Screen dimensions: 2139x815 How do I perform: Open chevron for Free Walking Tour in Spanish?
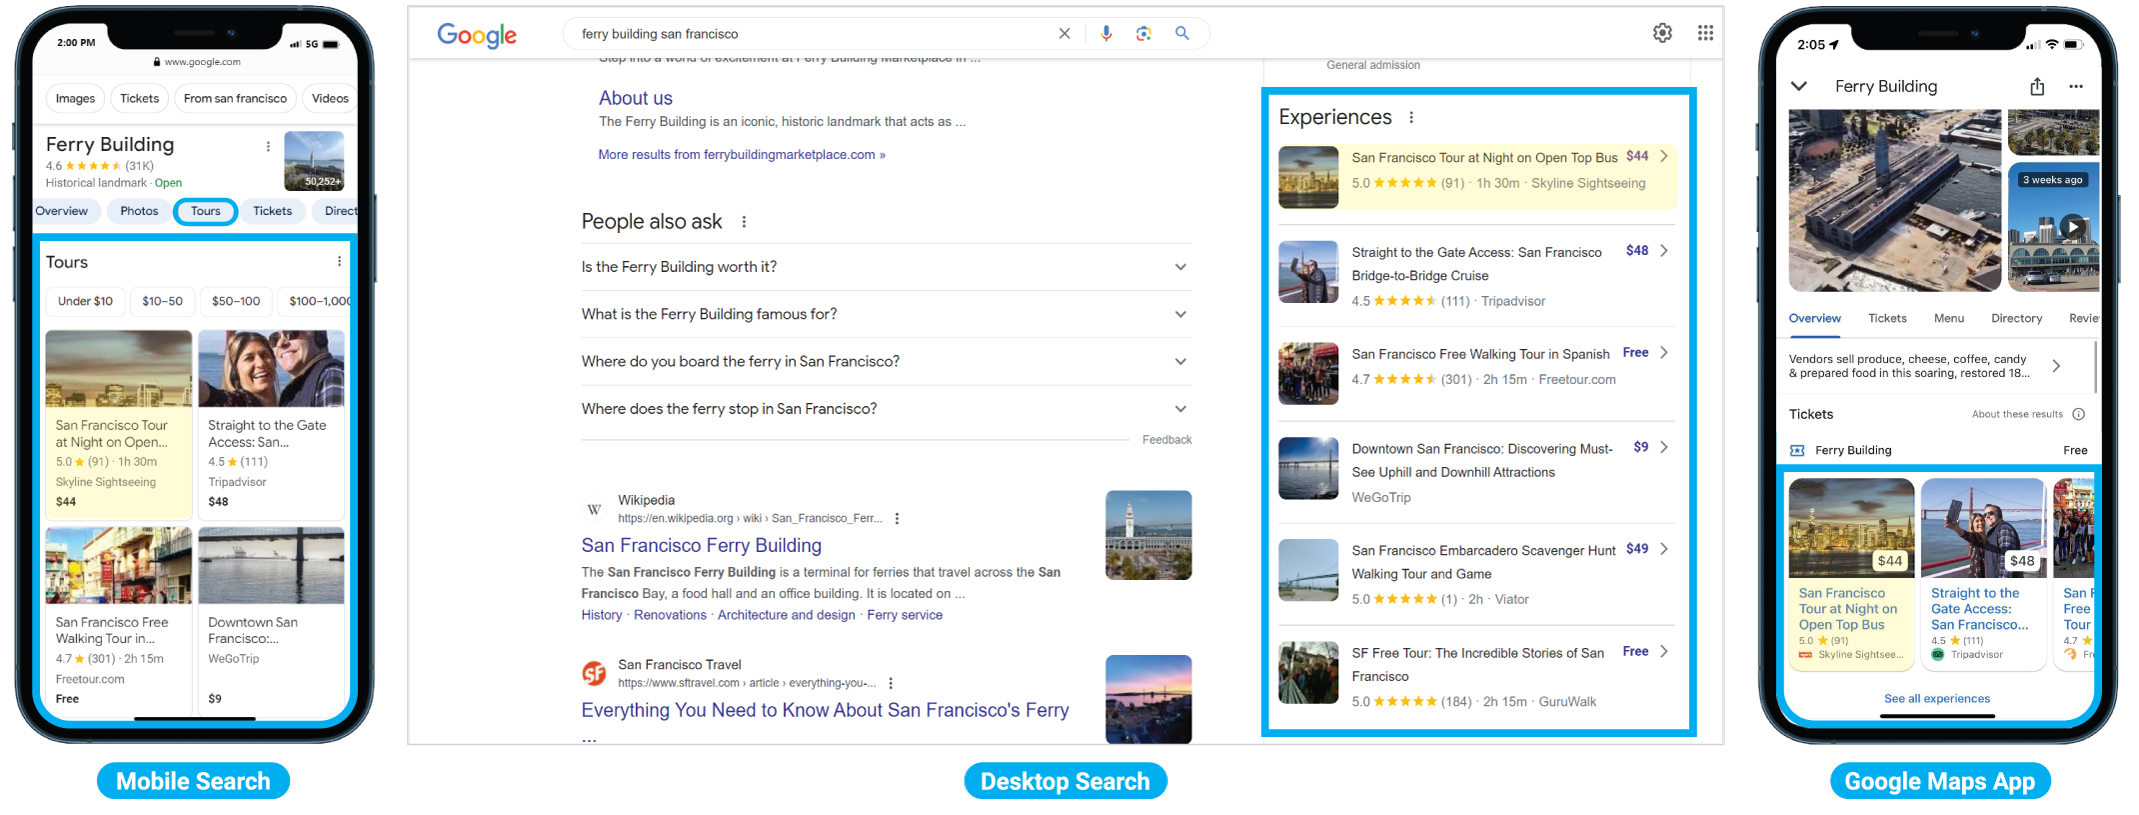point(1664,353)
